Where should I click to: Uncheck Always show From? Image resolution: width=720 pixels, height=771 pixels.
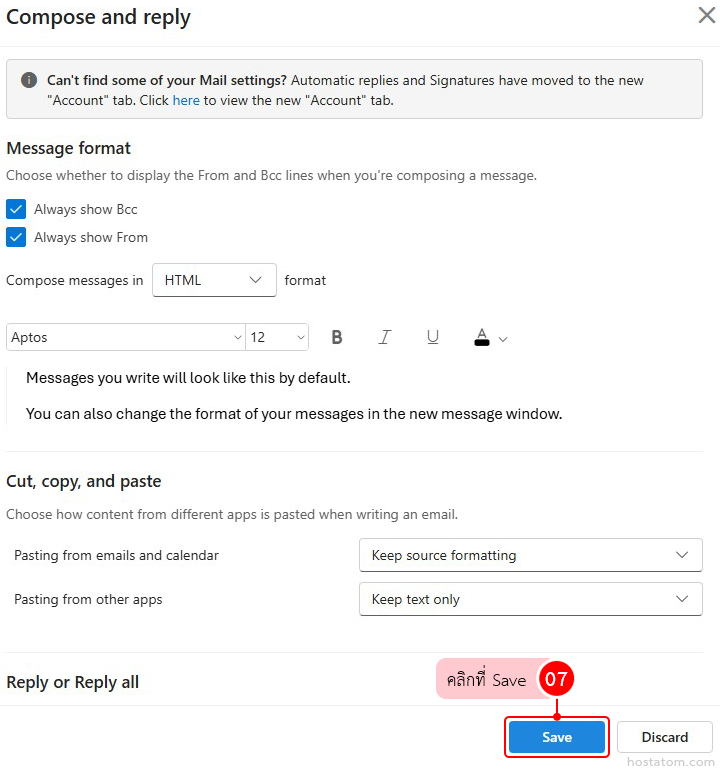tap(16, 237)
